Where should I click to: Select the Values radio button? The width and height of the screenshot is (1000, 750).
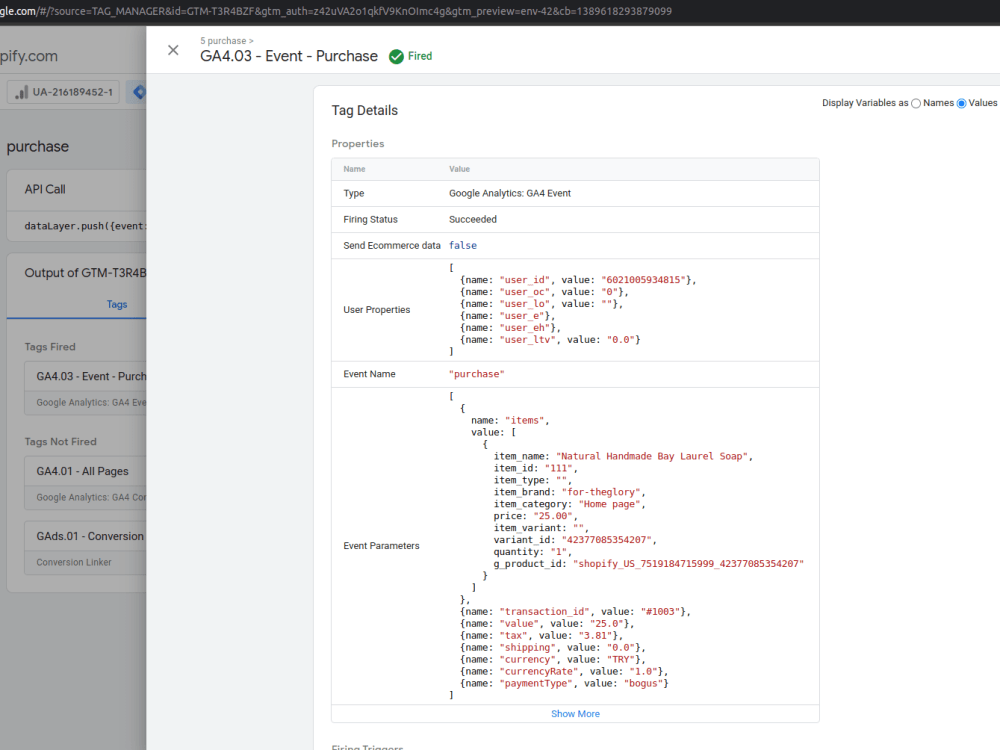click(x=961, y=103)
